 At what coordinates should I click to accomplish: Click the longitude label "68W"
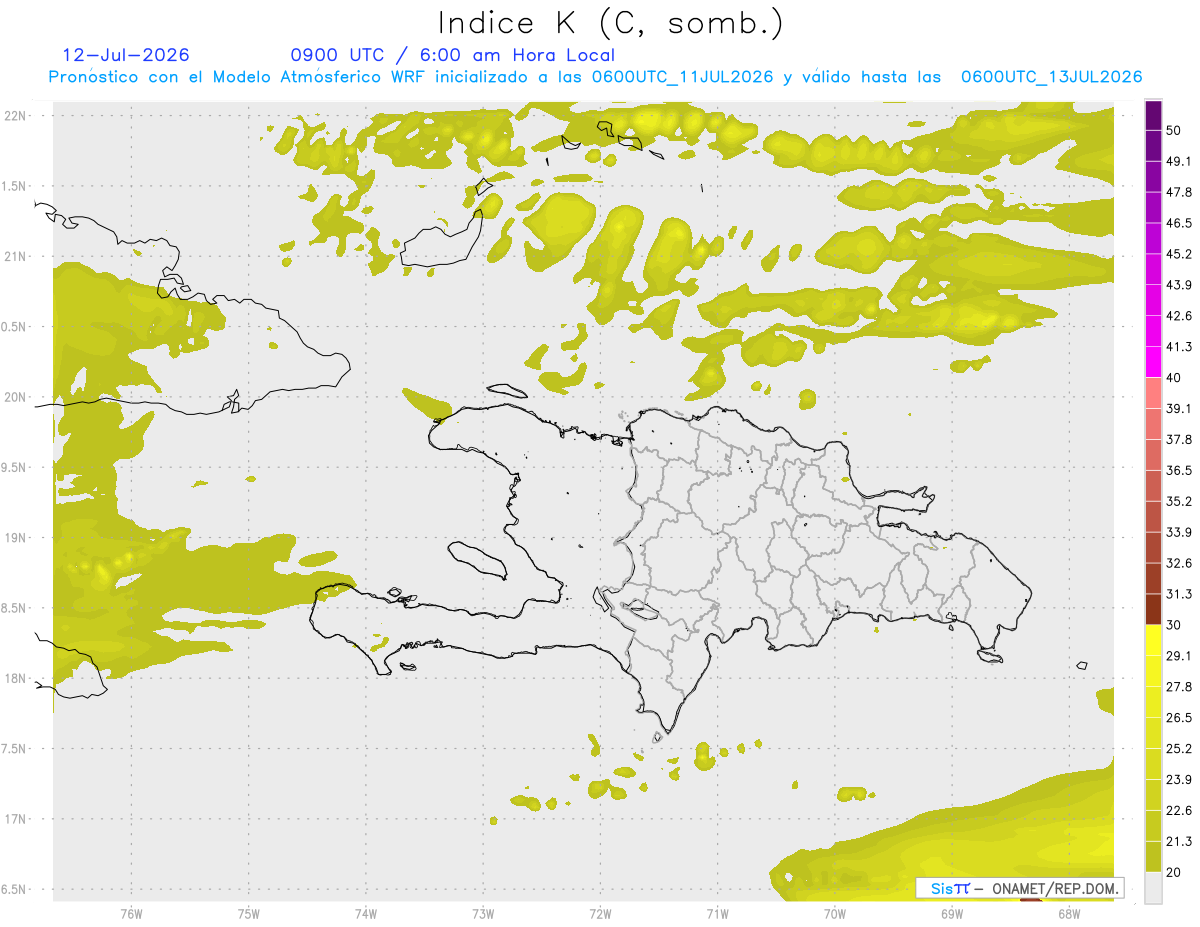click(1068, 914)
